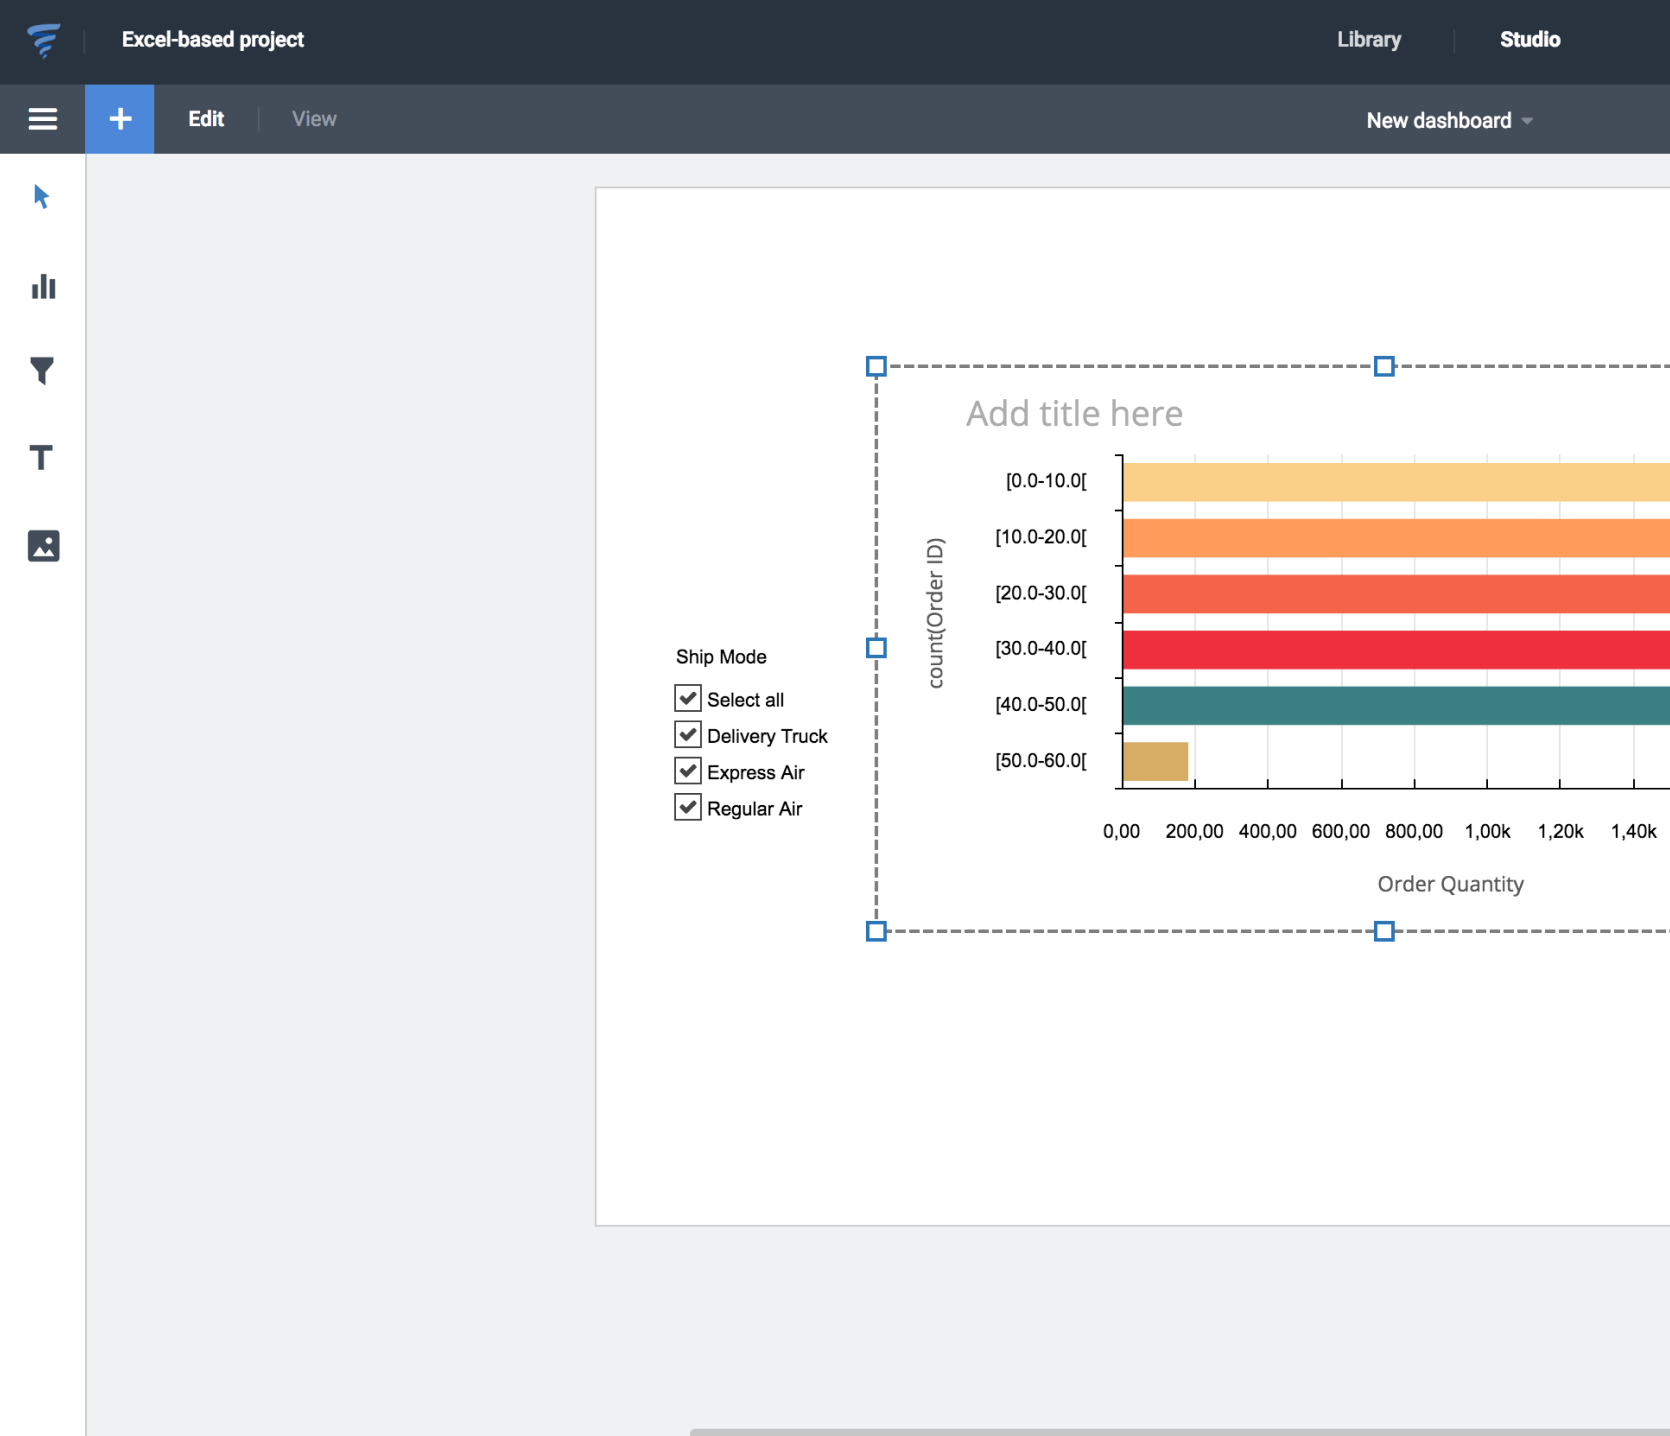1670x1436 pixels.
Task: Click the horizontal scrollbar at the bottom
Action: click(x=1178, y=1431)
